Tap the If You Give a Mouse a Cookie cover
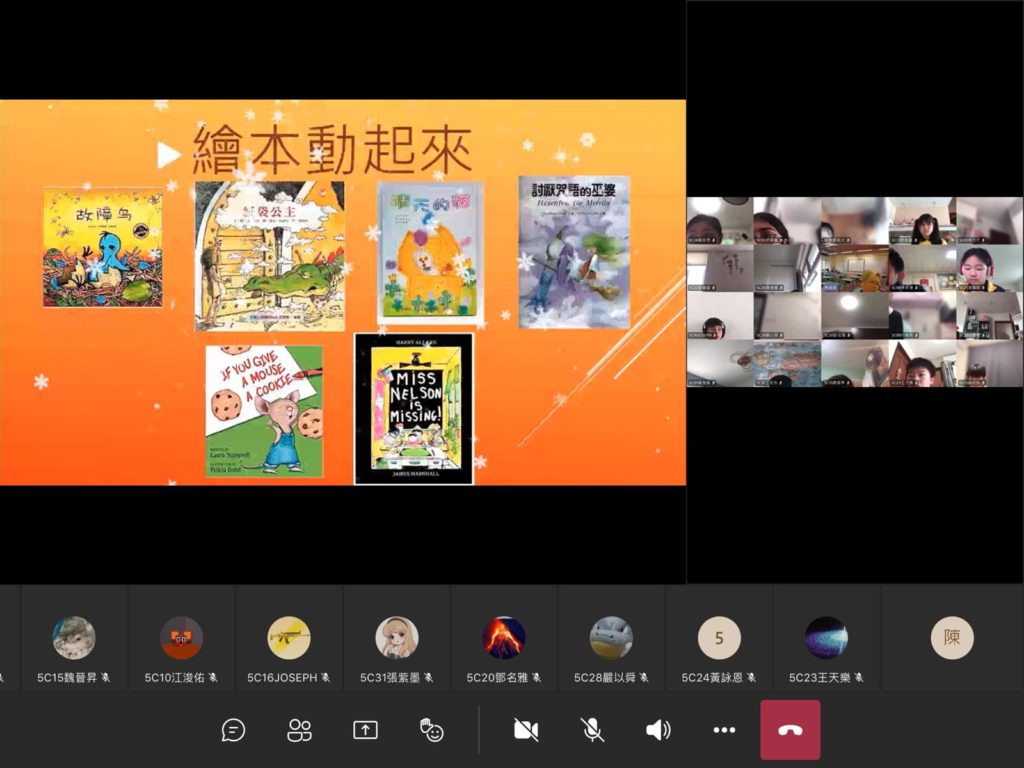1024x768 pixels. point(264,411)
